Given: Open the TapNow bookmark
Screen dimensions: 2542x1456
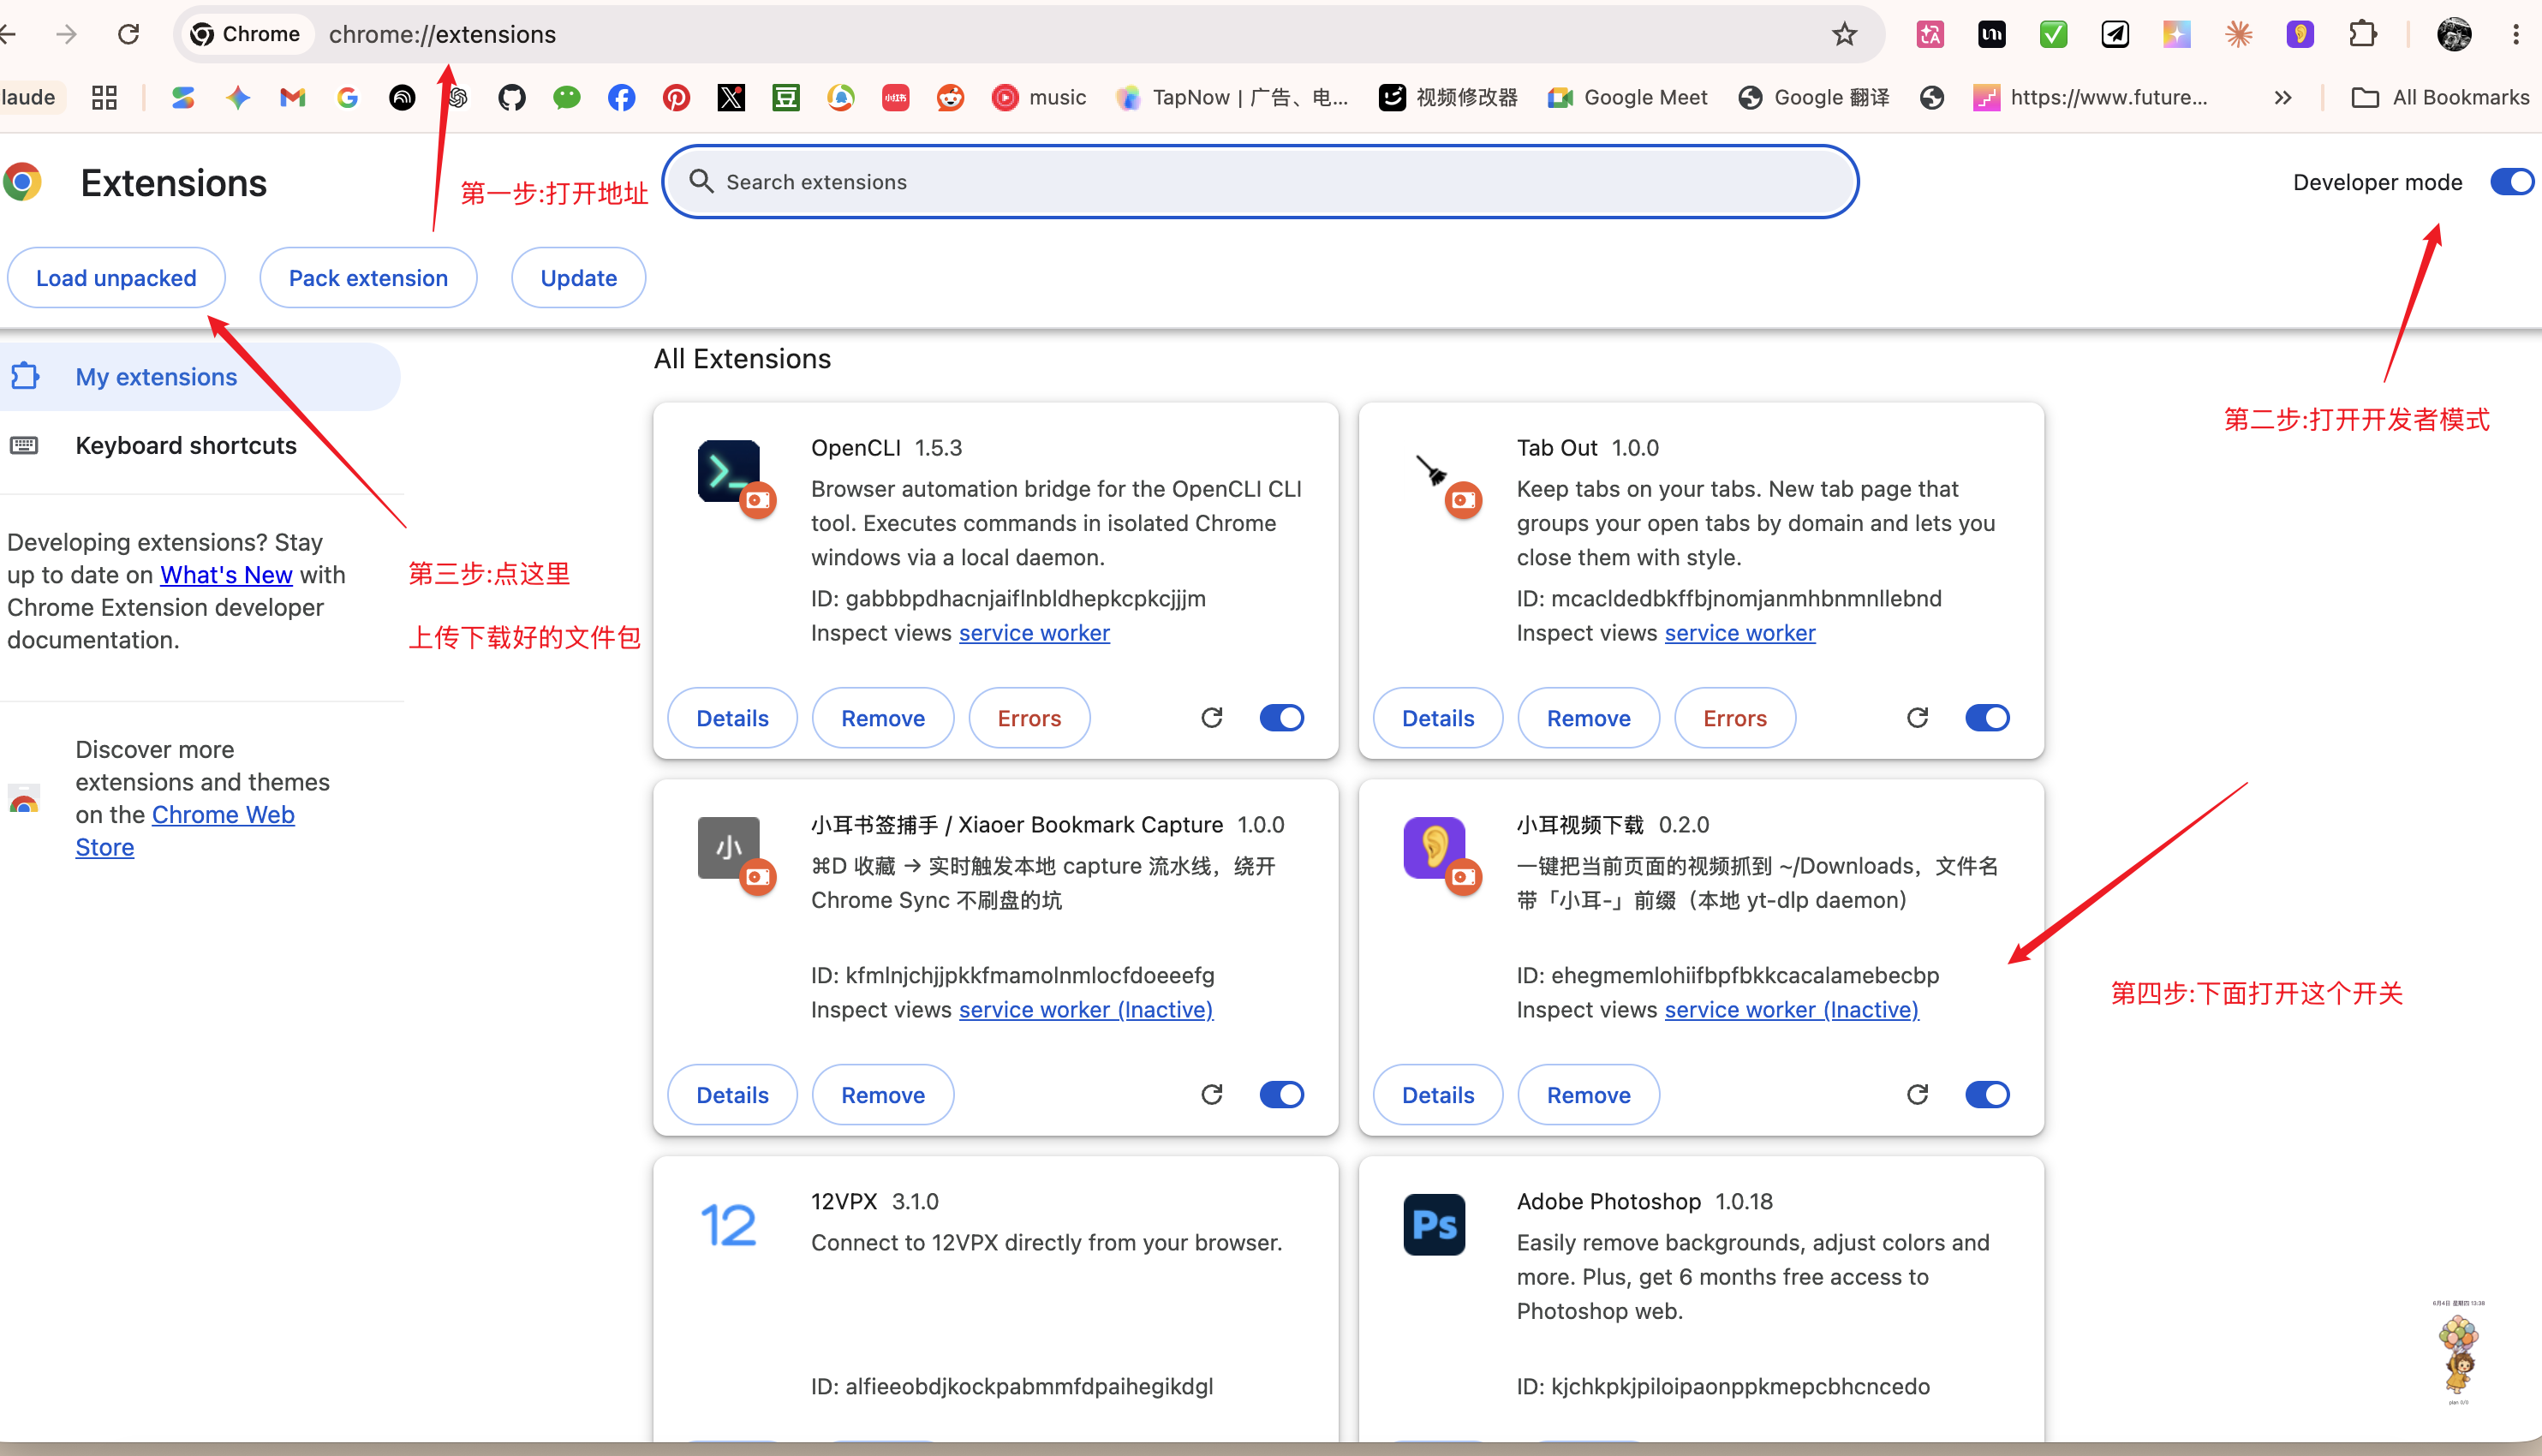Looking at the screenshot, I should click(x=1231, y=97).
